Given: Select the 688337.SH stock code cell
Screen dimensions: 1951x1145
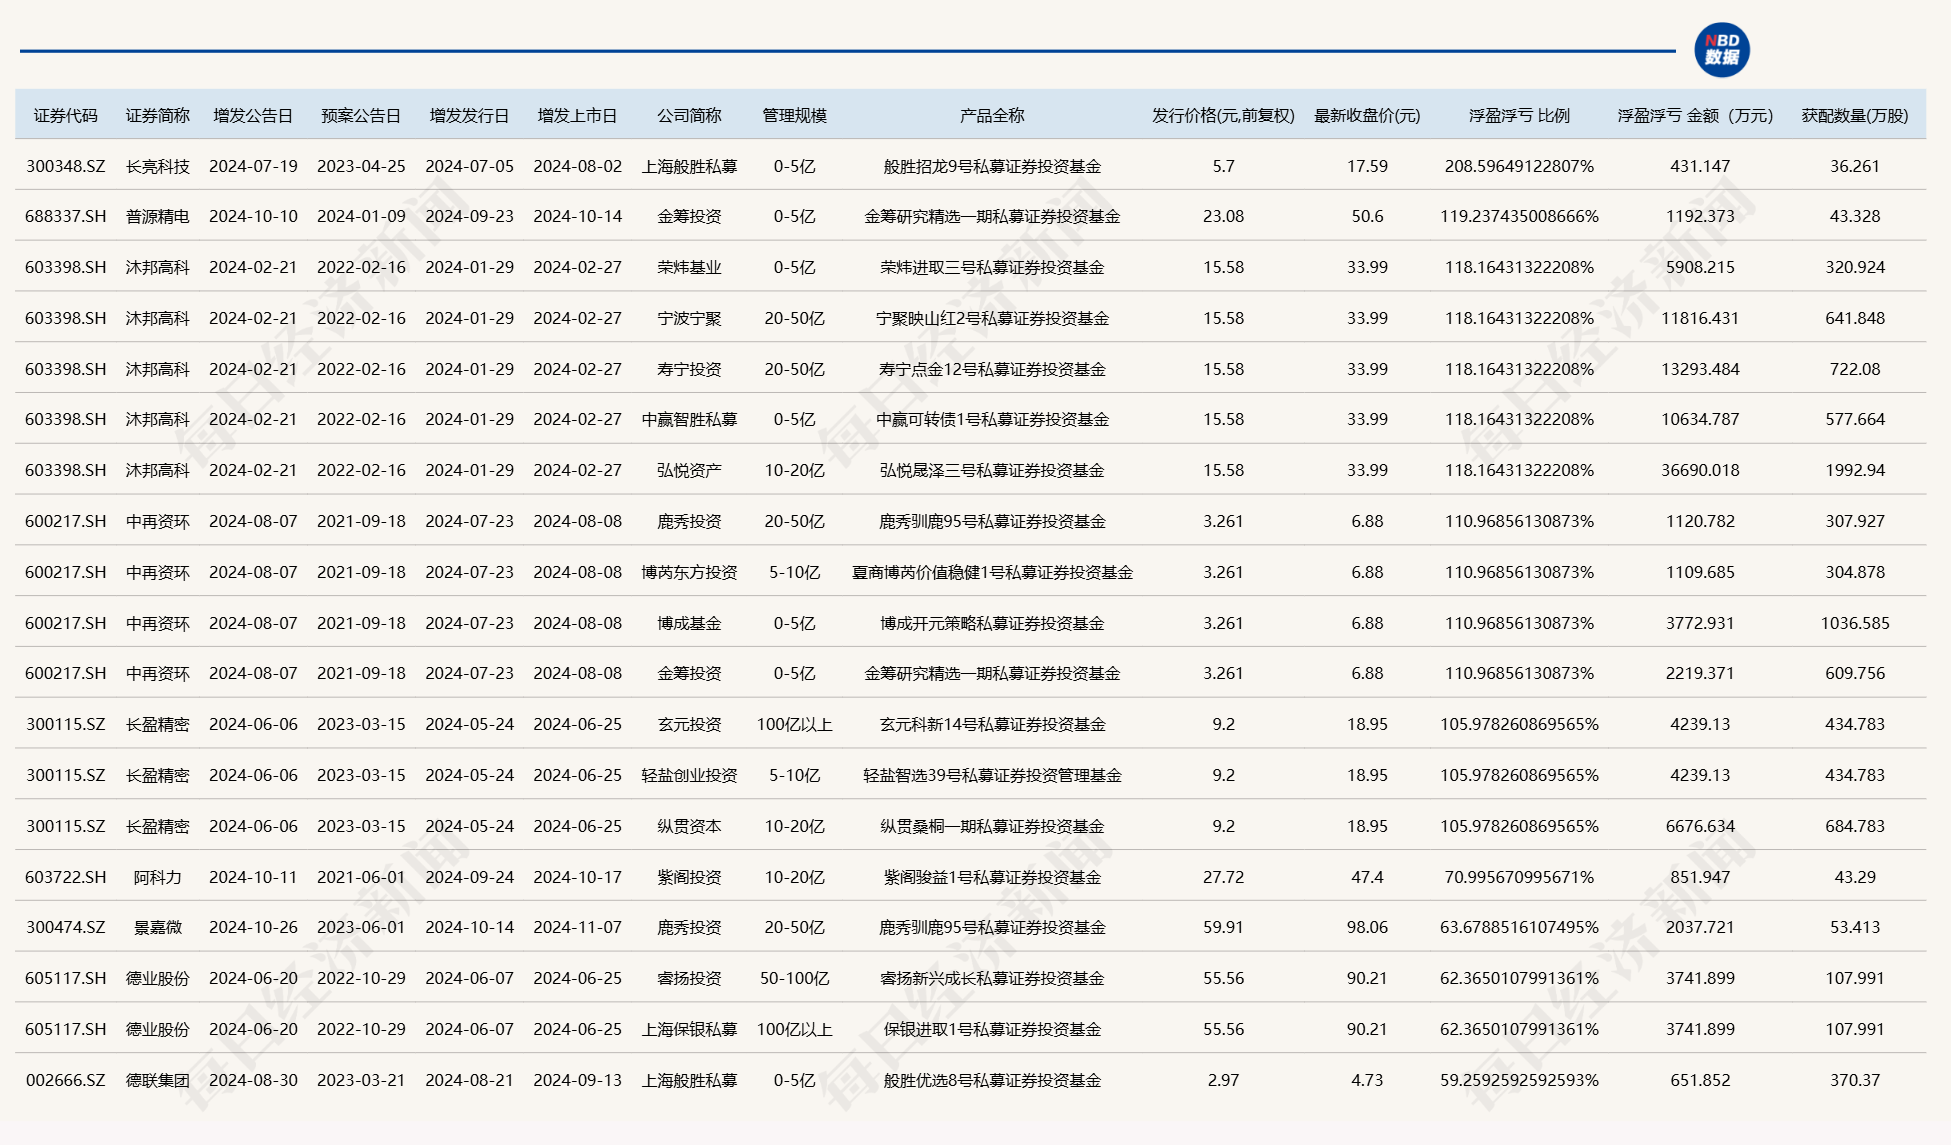Looking at the screenshot, I should tap(66, 216).
